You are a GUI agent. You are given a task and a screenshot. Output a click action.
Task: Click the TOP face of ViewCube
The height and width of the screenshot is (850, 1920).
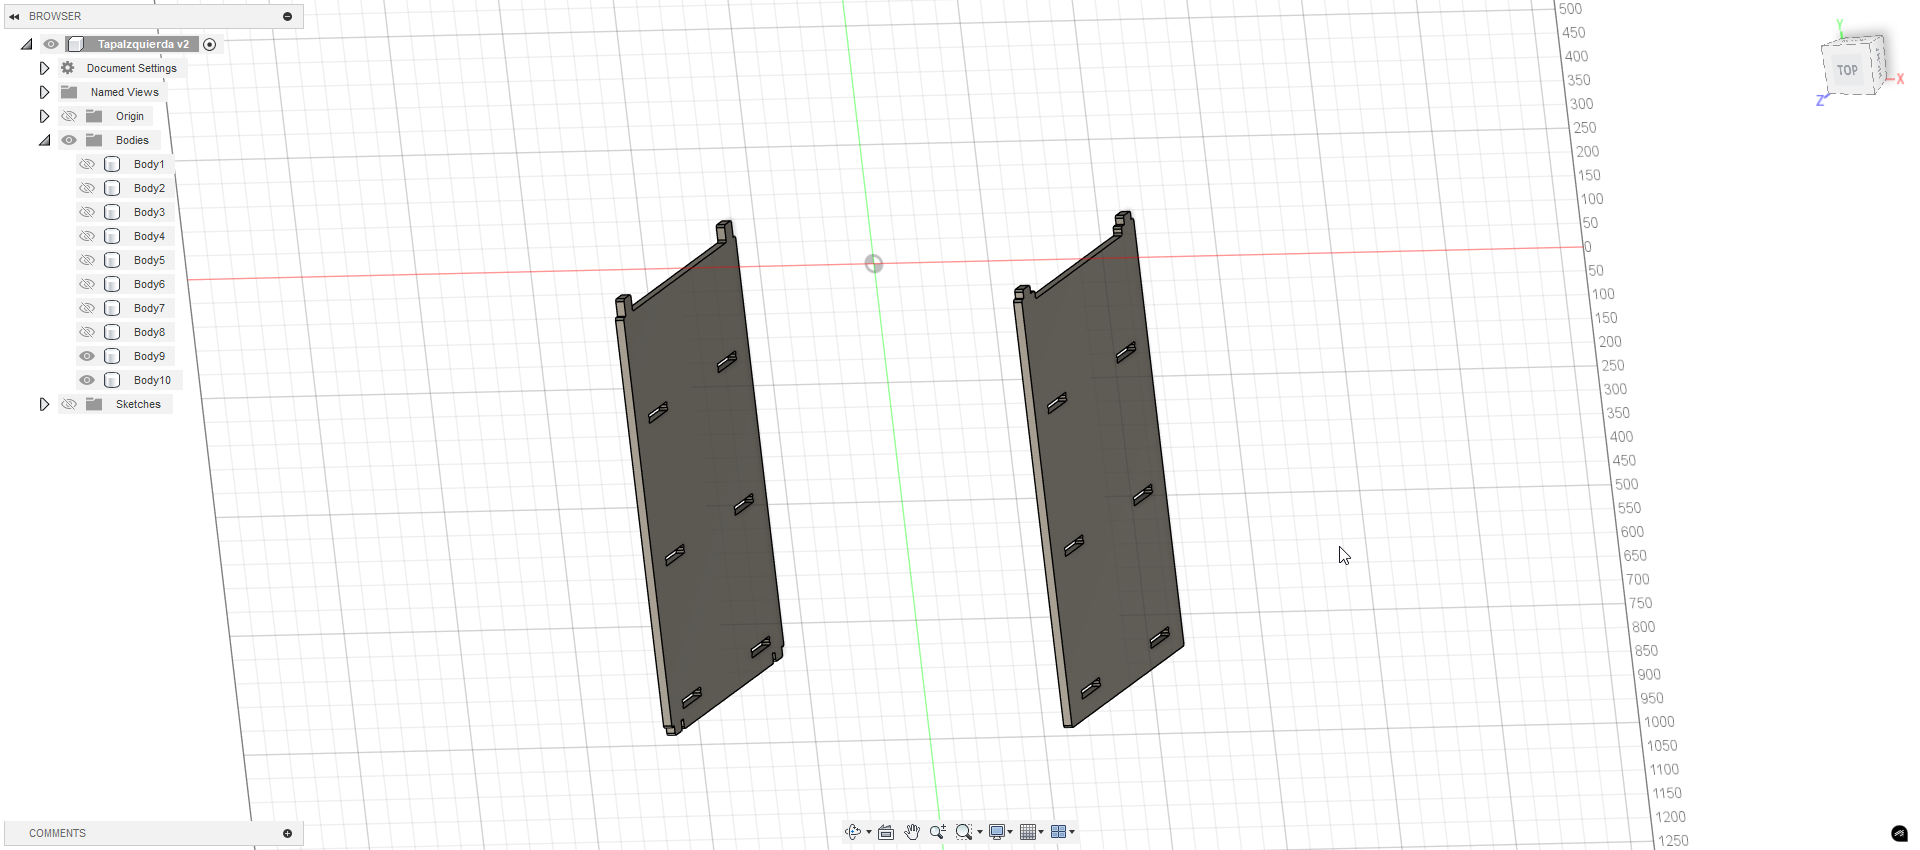pos(1847,70)
